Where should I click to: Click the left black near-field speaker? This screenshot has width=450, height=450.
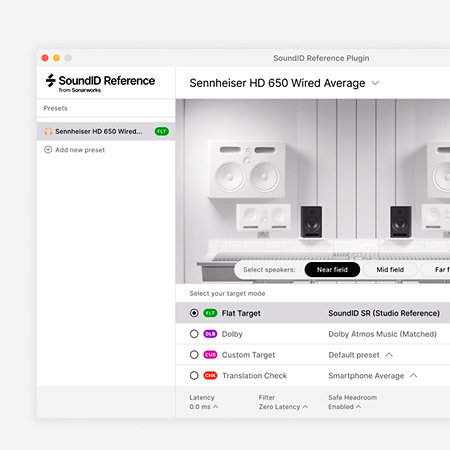[311, 222]
